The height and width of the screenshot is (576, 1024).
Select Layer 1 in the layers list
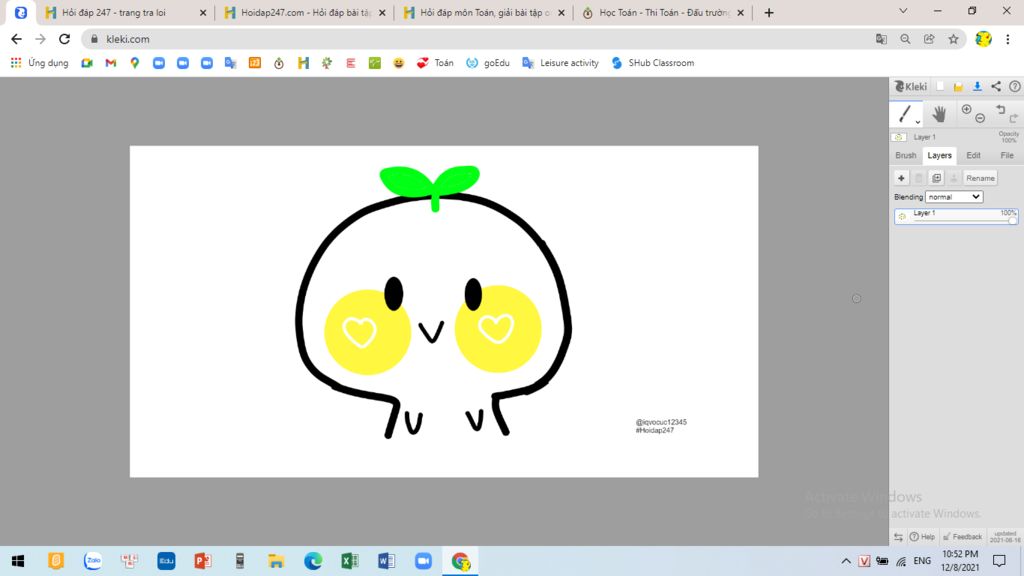956,216
